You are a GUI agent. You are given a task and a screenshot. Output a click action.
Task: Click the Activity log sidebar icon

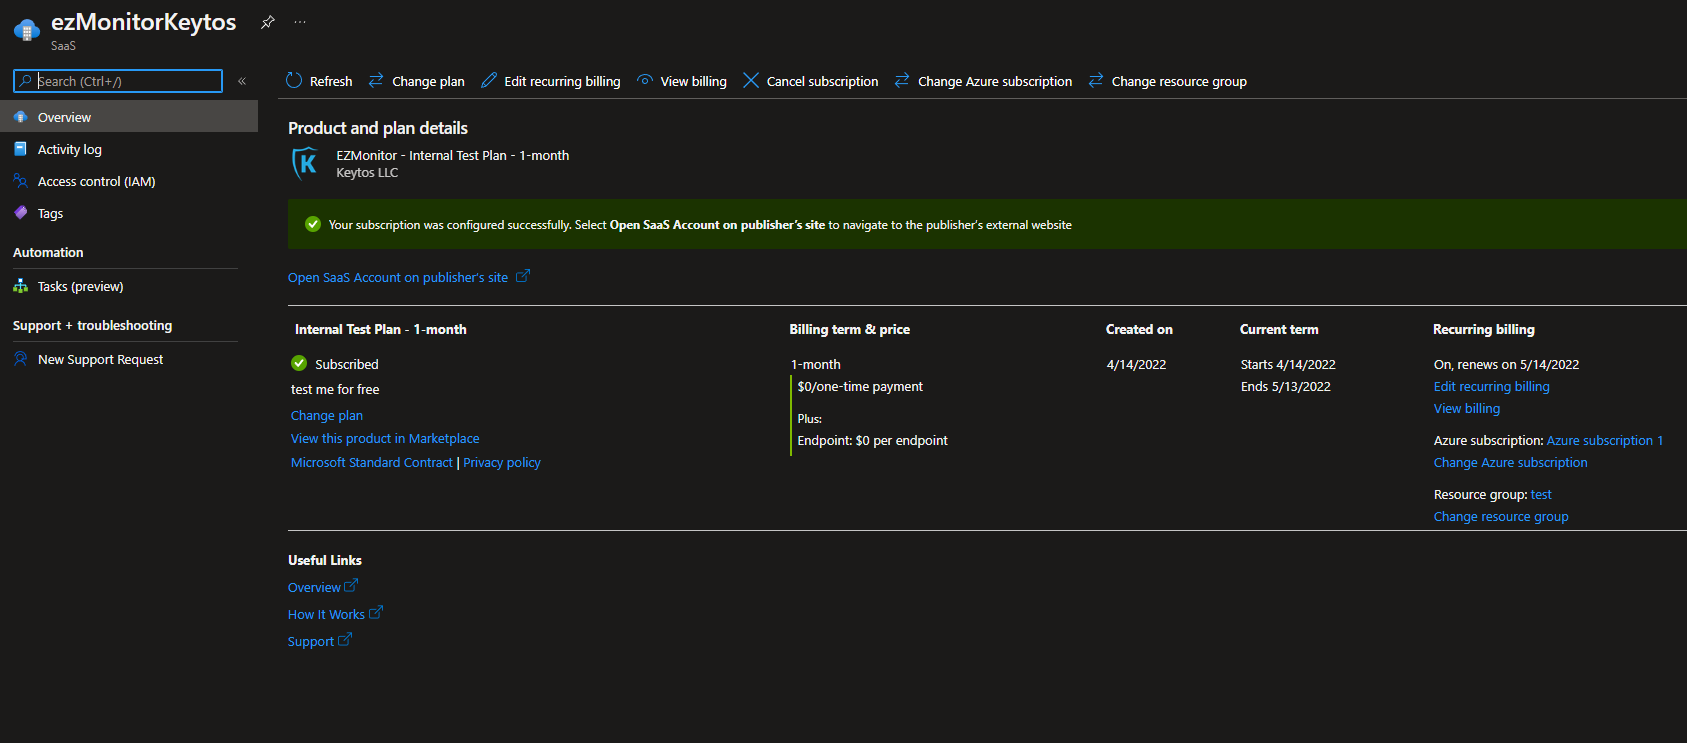(20, 149)
